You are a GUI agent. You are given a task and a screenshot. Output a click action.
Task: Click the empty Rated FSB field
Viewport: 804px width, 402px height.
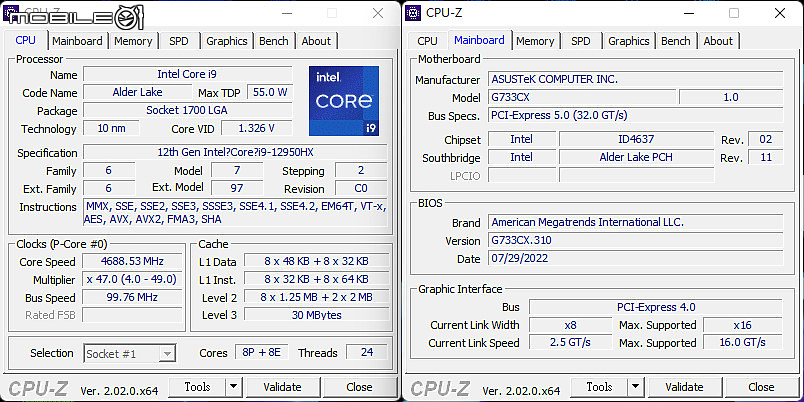point(132,315)
